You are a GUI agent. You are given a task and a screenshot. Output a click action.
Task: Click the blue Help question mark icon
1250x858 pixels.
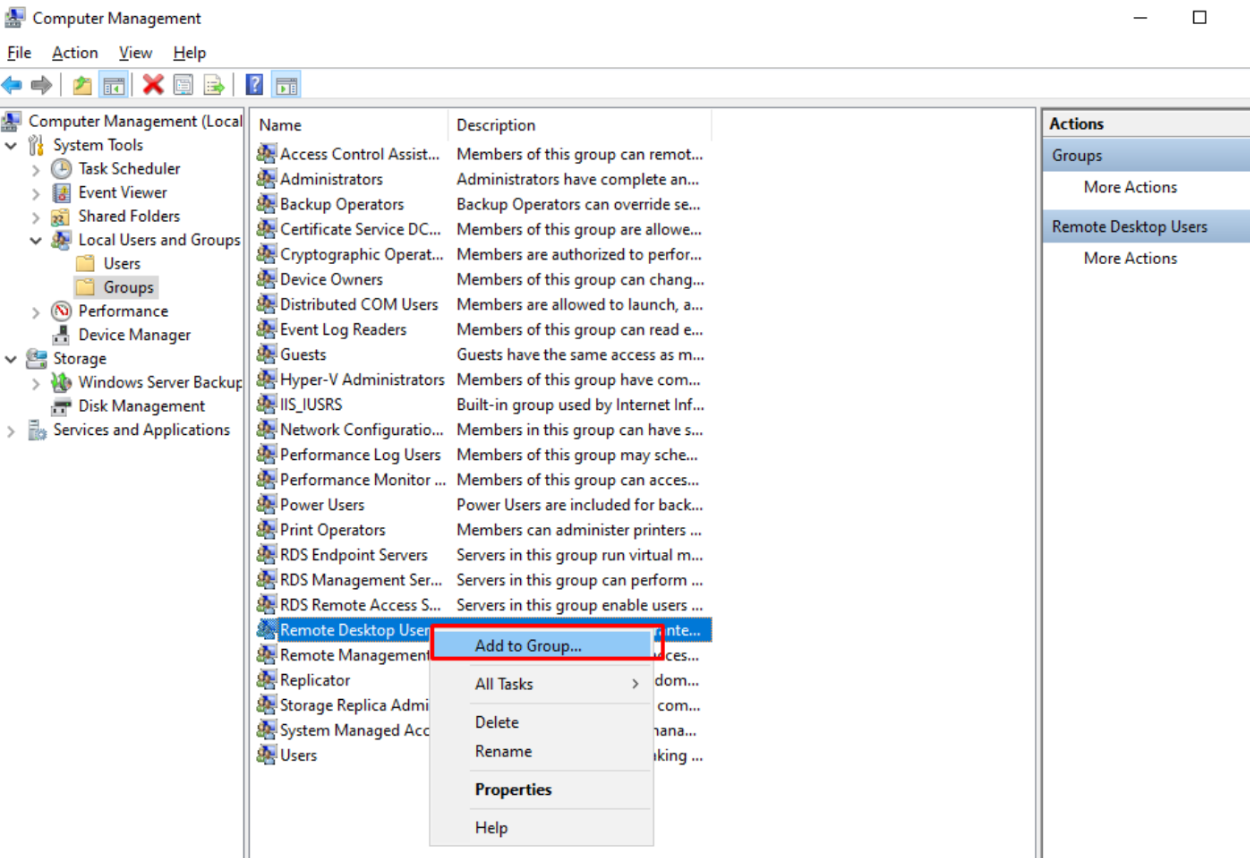coord(252,84)
